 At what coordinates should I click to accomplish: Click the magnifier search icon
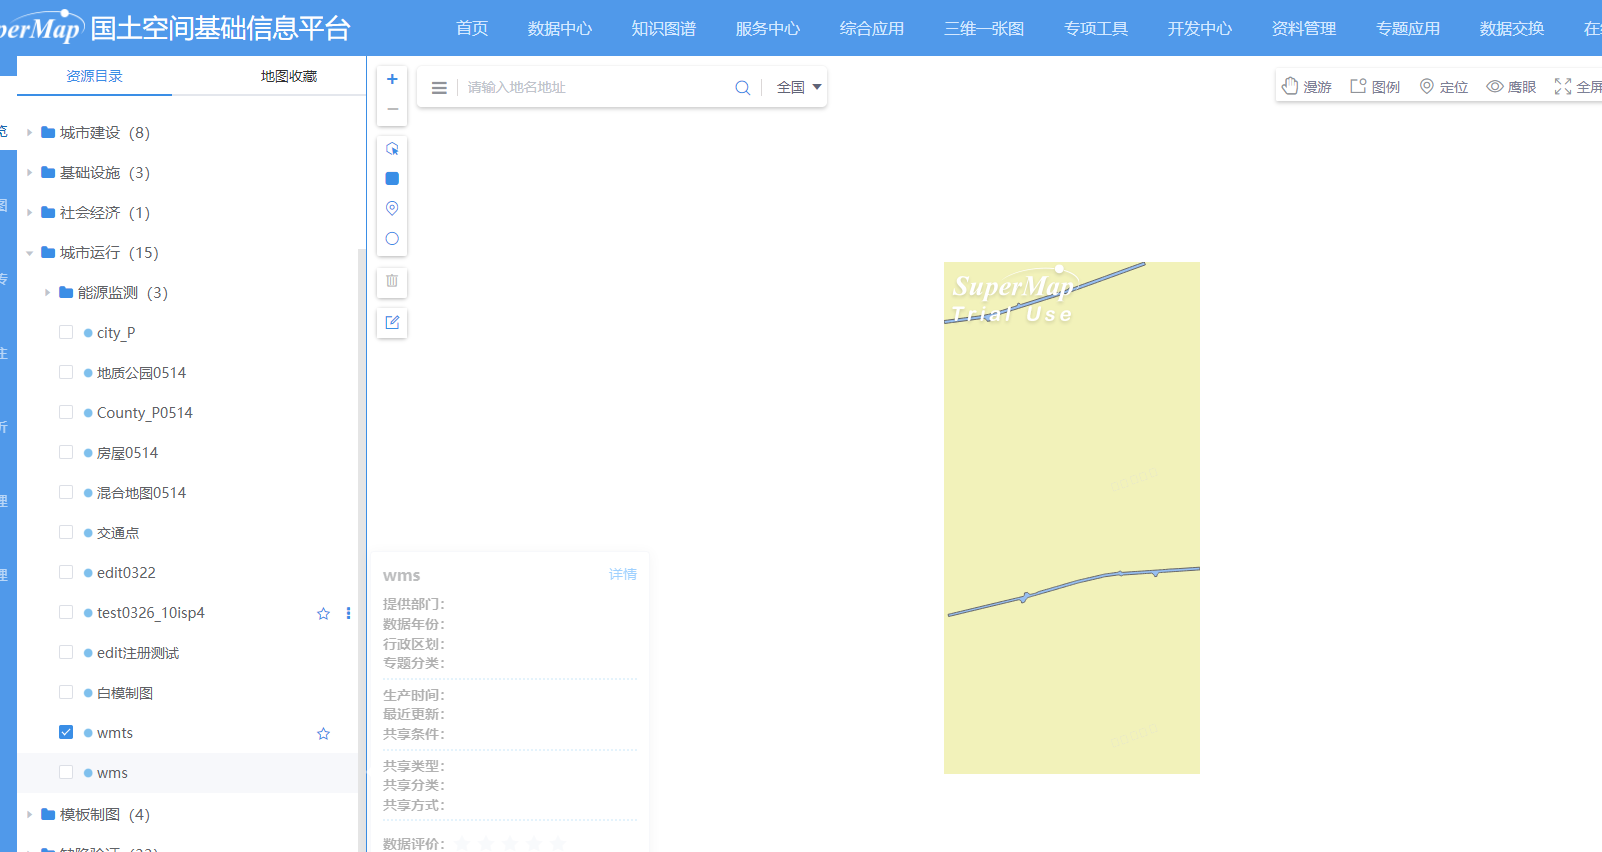742,88
